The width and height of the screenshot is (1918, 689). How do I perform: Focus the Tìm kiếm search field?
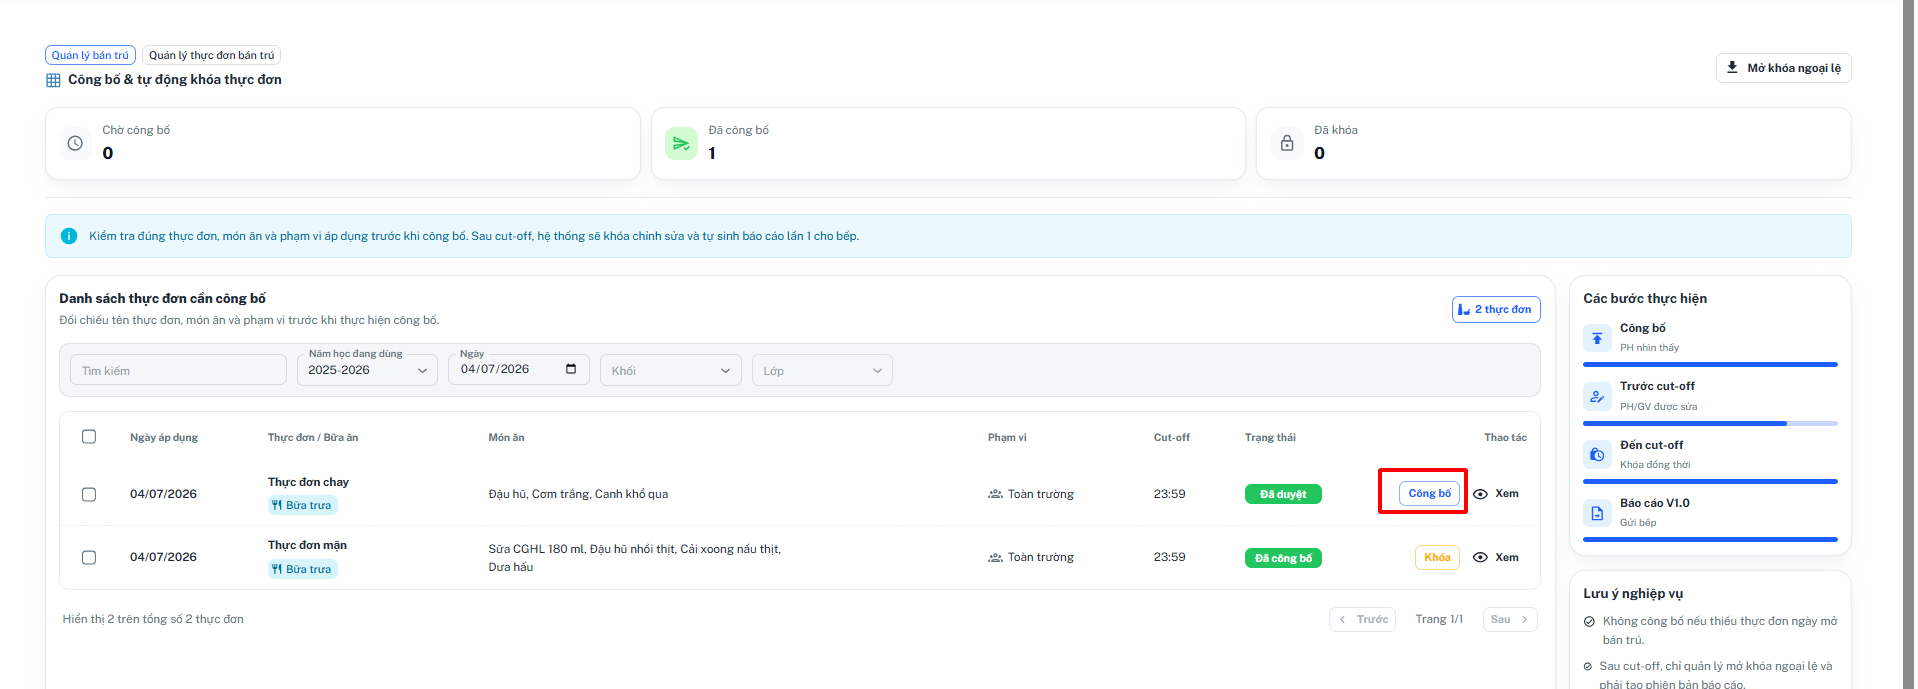point(178,370)
